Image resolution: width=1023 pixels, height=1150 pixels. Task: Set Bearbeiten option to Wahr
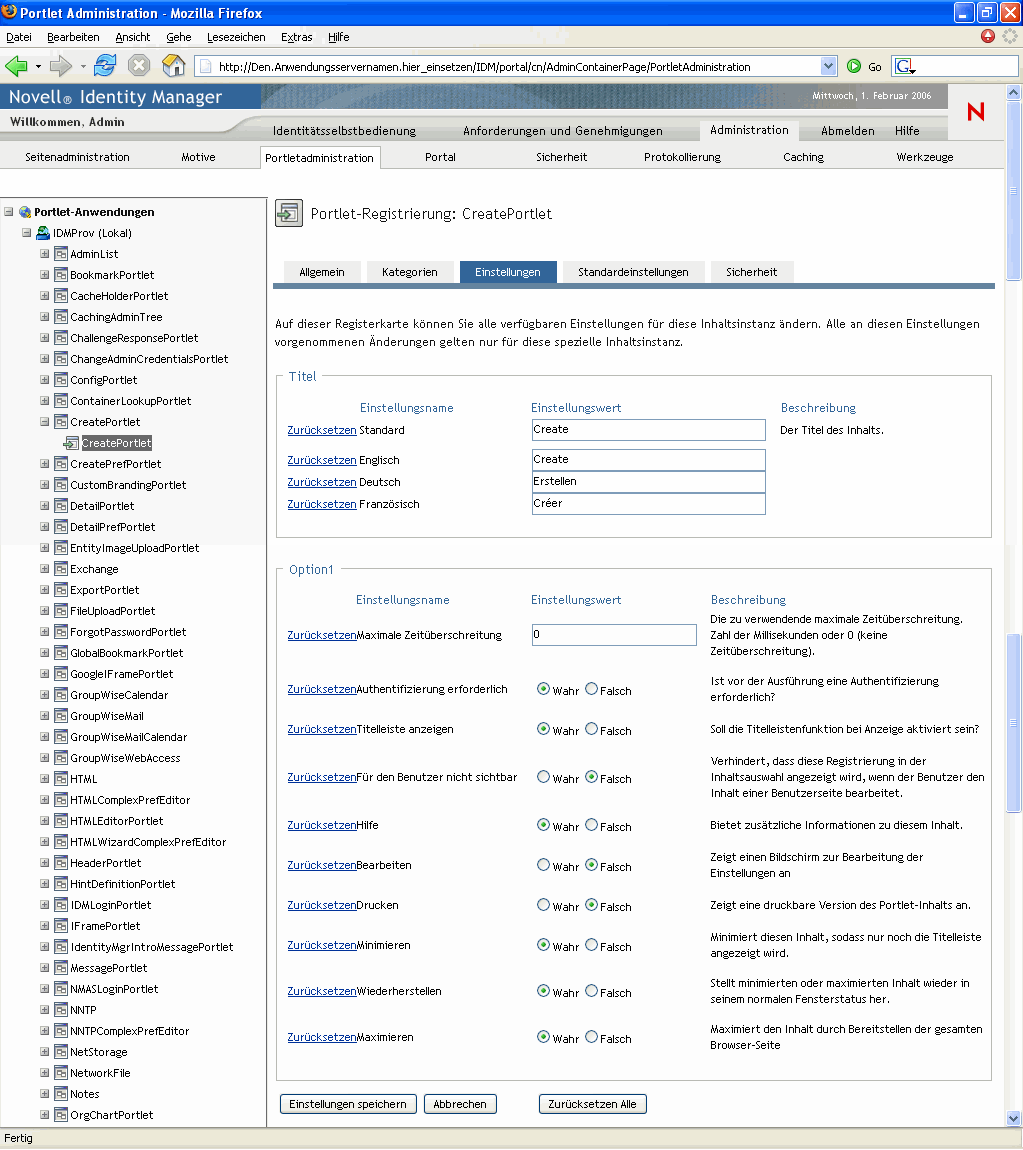point(543,865)
